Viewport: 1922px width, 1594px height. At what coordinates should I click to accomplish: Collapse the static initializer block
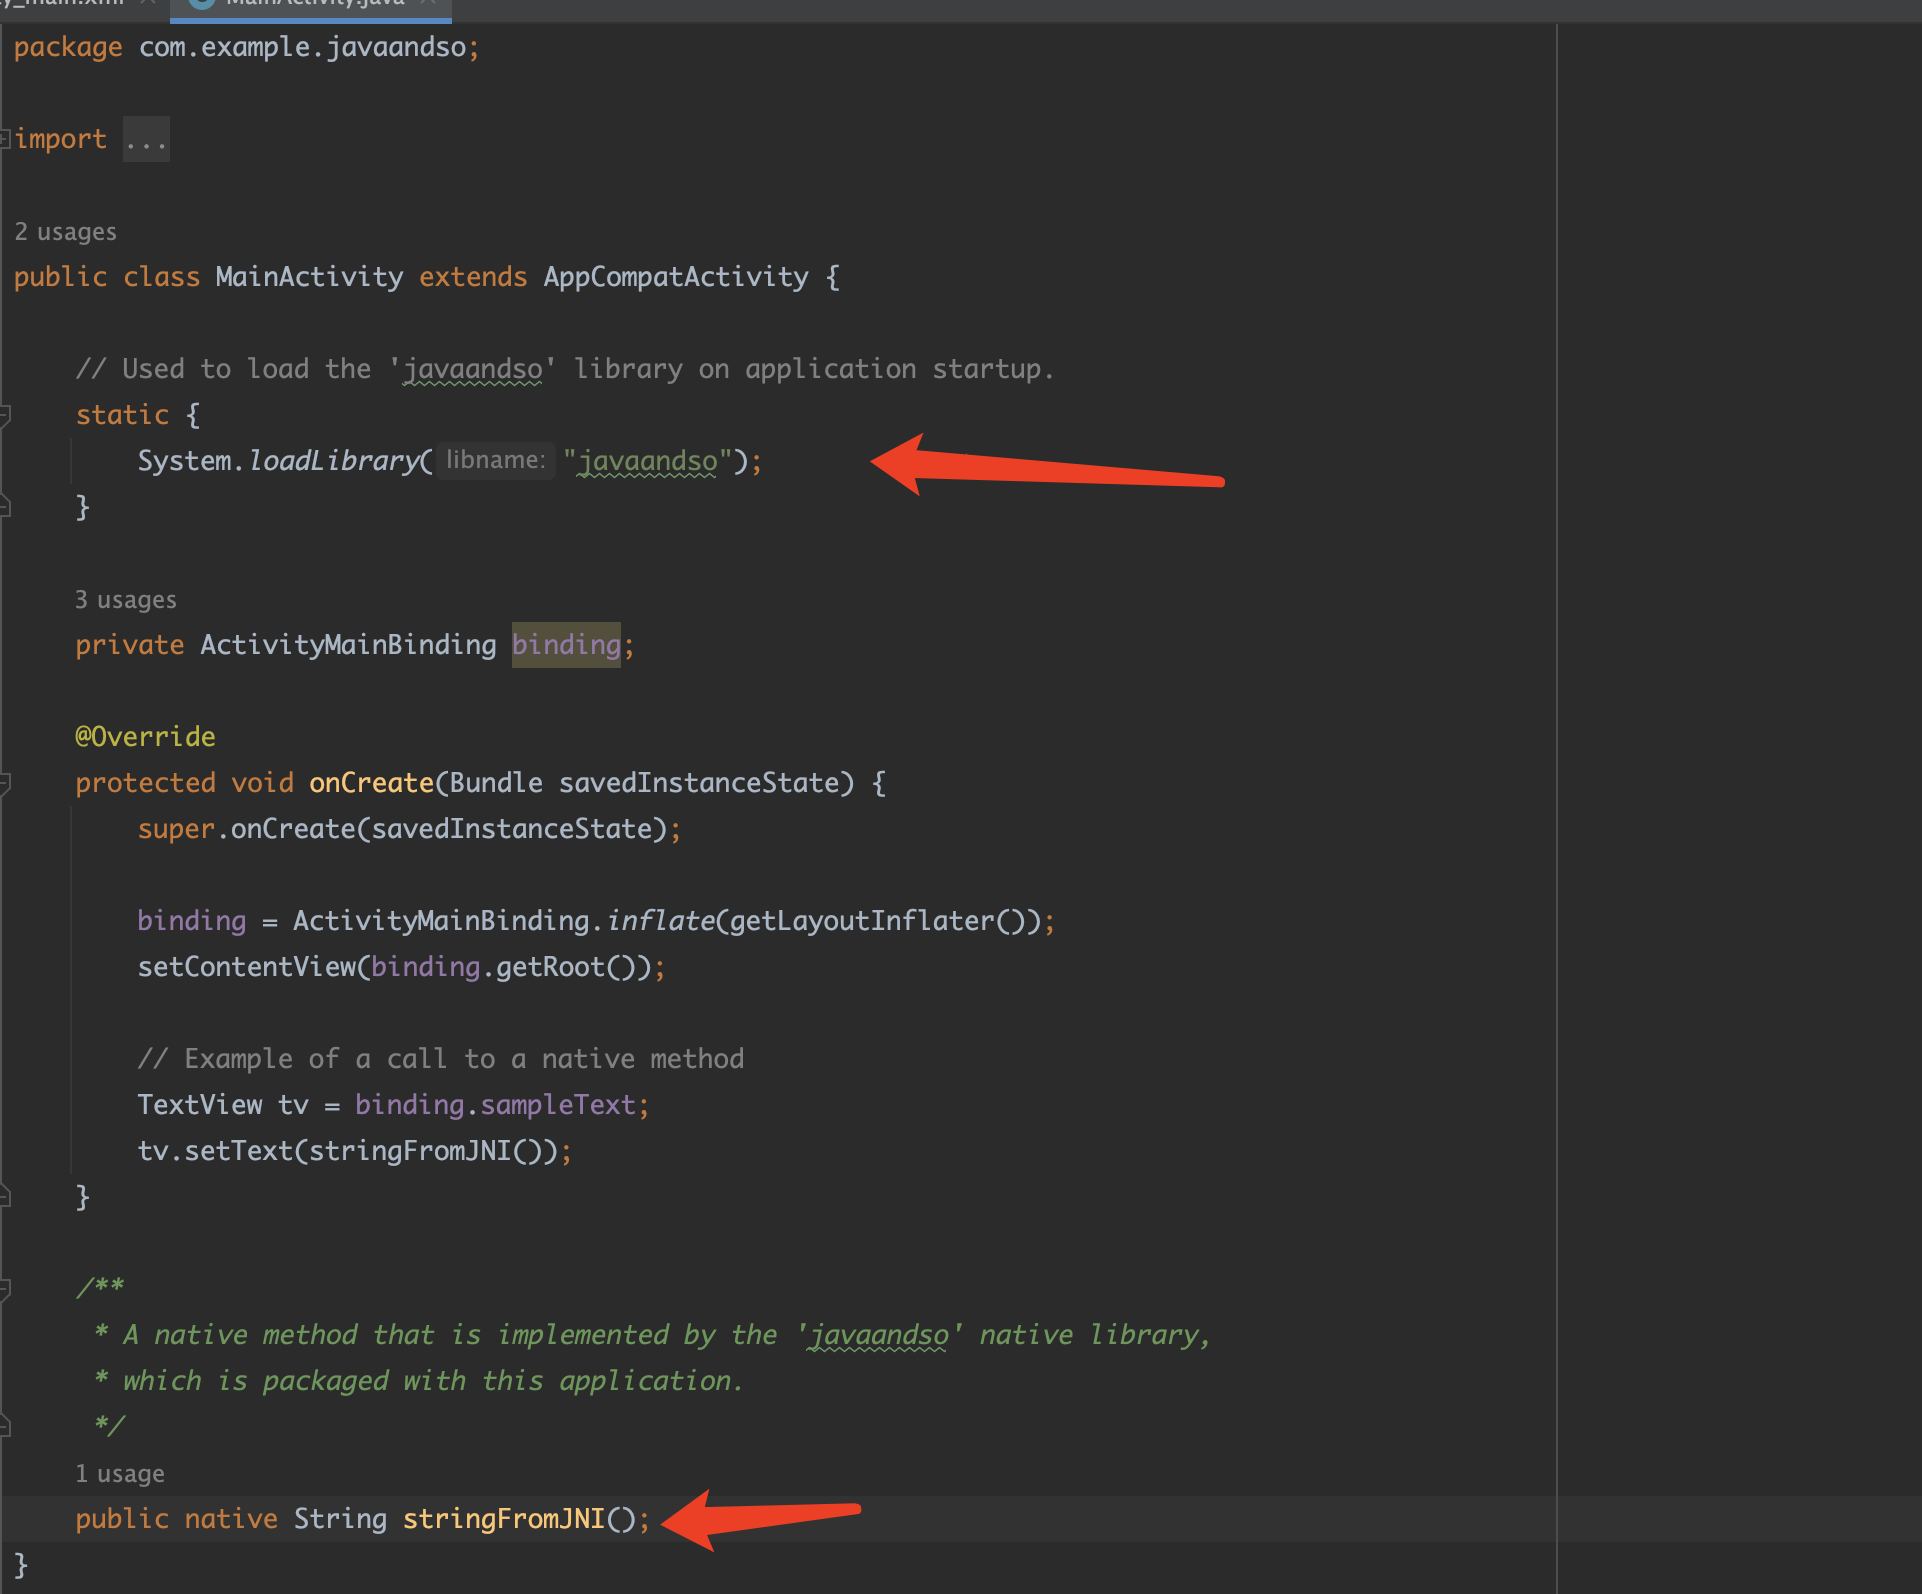click(5, 414)
